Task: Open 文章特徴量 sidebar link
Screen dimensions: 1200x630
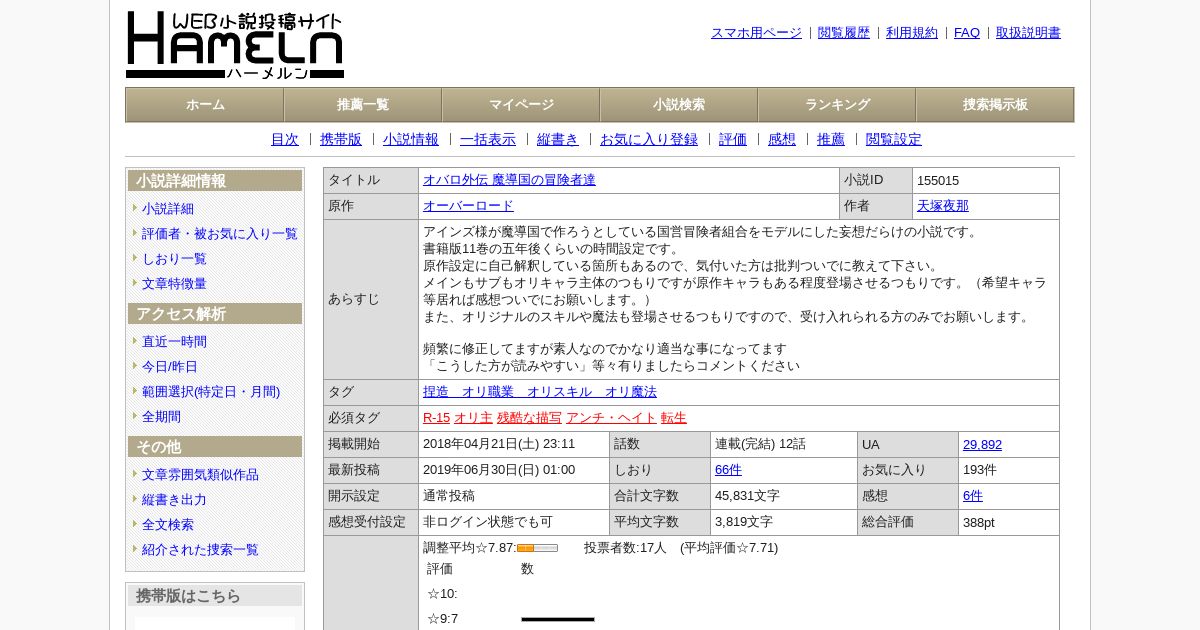Action: (x=174, y=284)
